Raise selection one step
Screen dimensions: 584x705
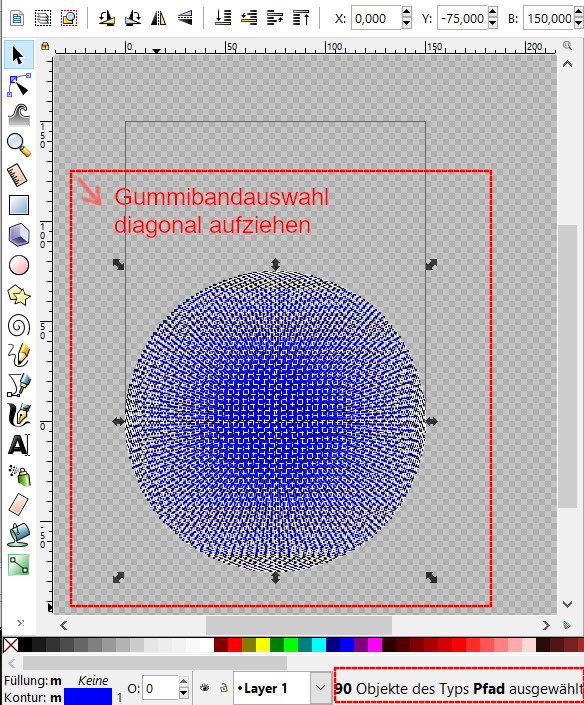(x=275, y=18)
